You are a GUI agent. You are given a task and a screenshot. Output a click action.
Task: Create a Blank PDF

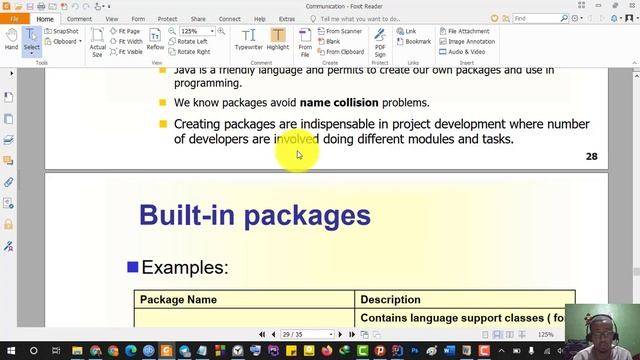(329, 42)
